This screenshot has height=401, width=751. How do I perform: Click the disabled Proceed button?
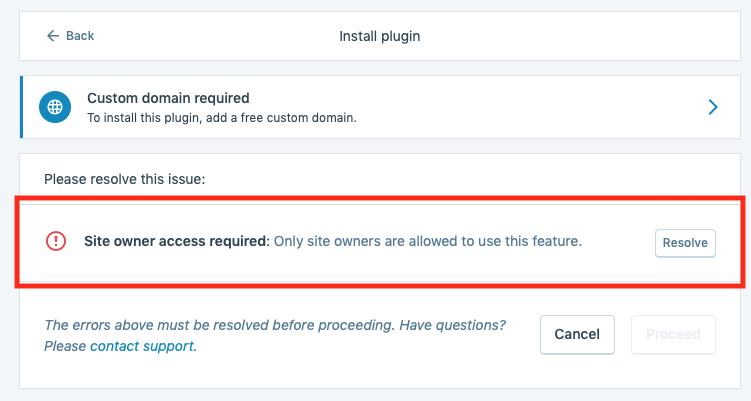click(x=673, y=334)
